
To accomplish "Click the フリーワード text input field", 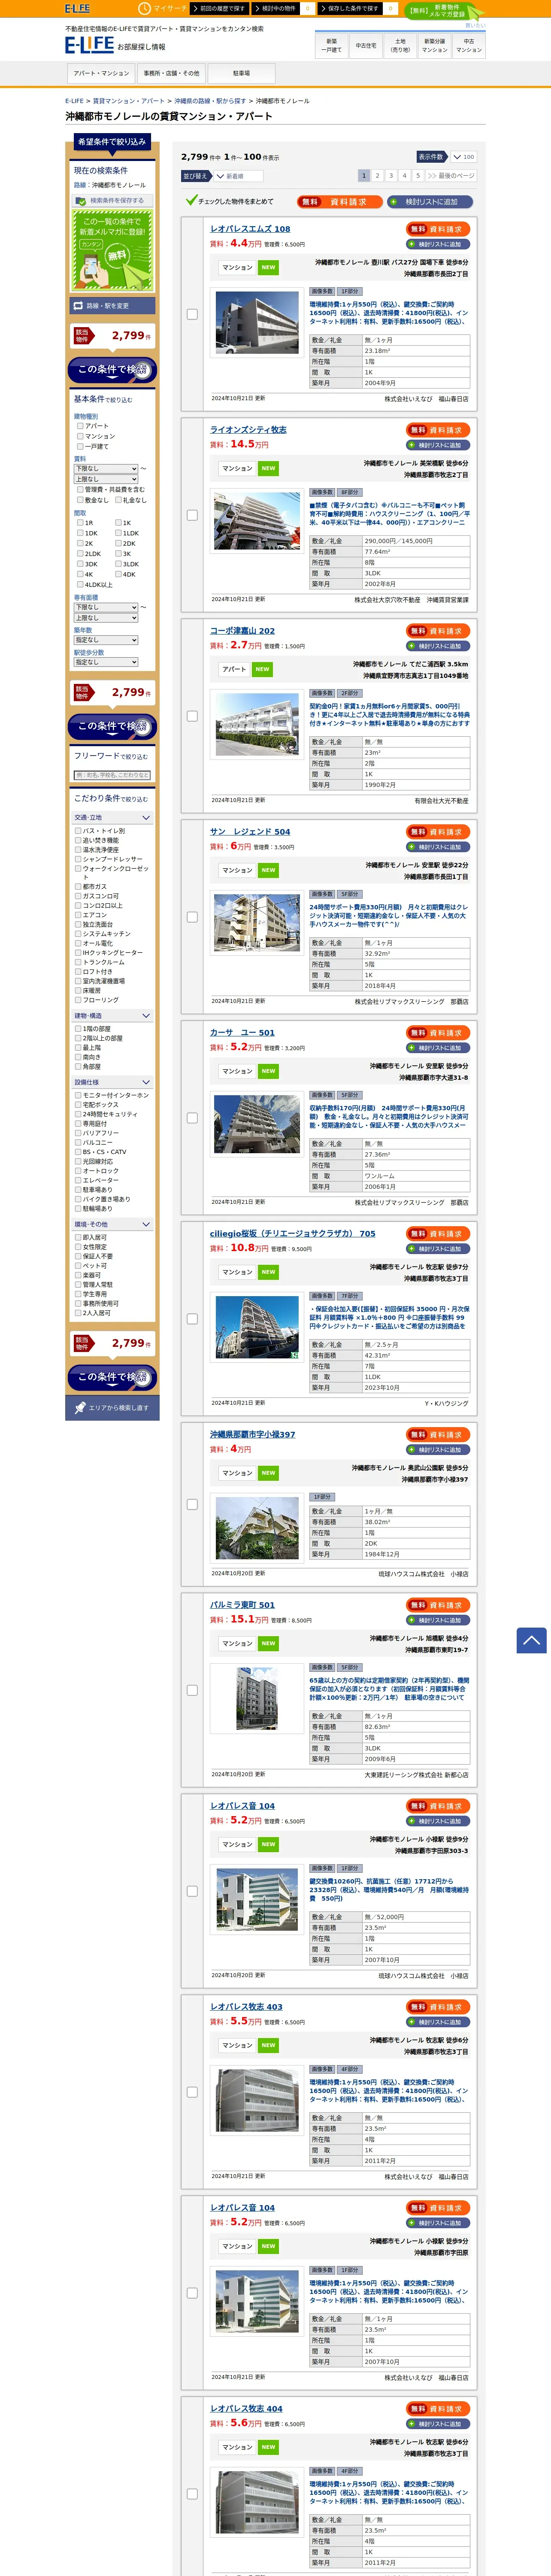I will click(112, 775).
